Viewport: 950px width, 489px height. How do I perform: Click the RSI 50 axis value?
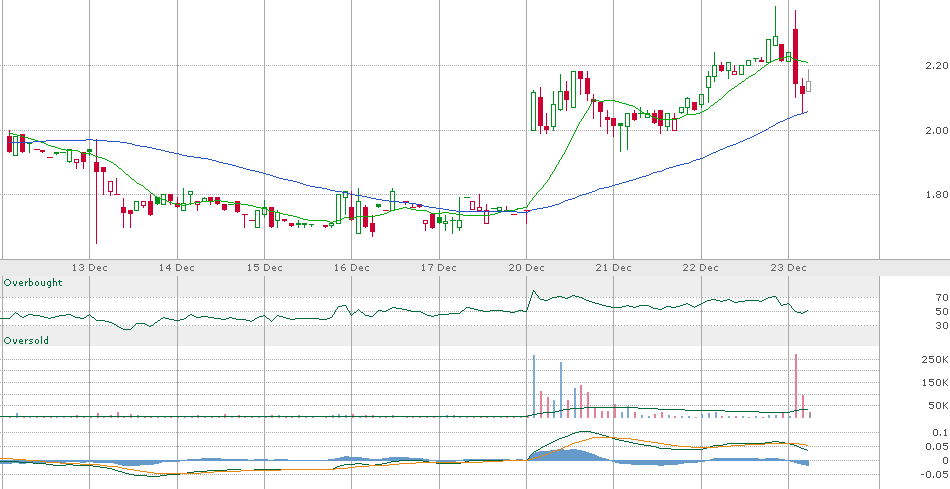(942, 311)
